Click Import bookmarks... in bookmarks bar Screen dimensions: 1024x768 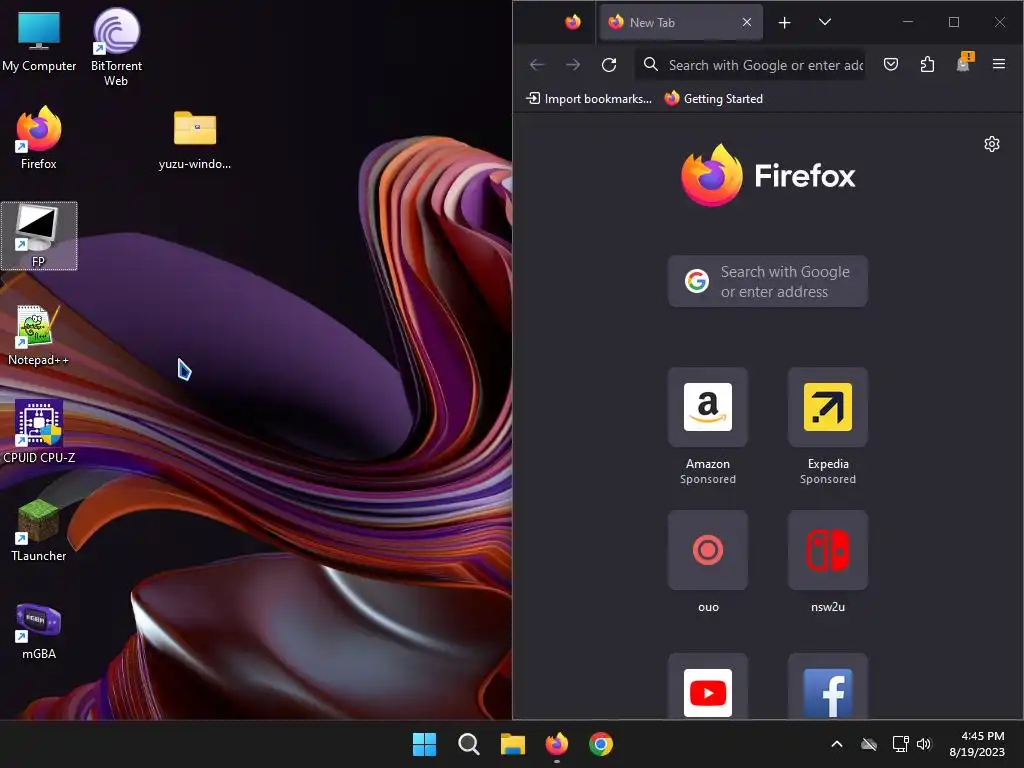click(x=589, y=99)
